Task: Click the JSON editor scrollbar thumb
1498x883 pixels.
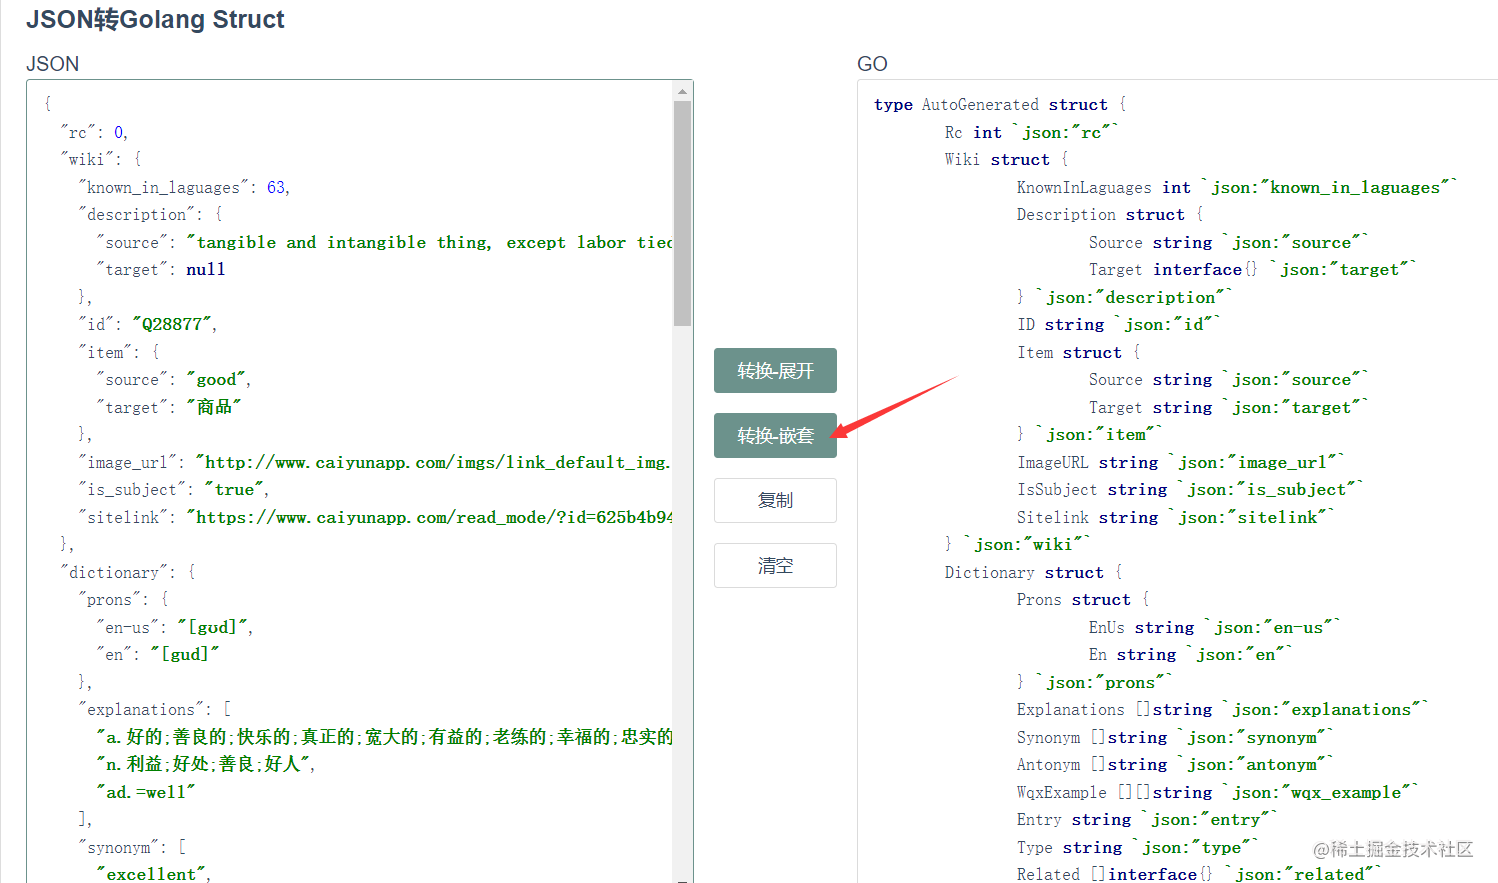Action: pyautogui.click(x=682, y=213)
